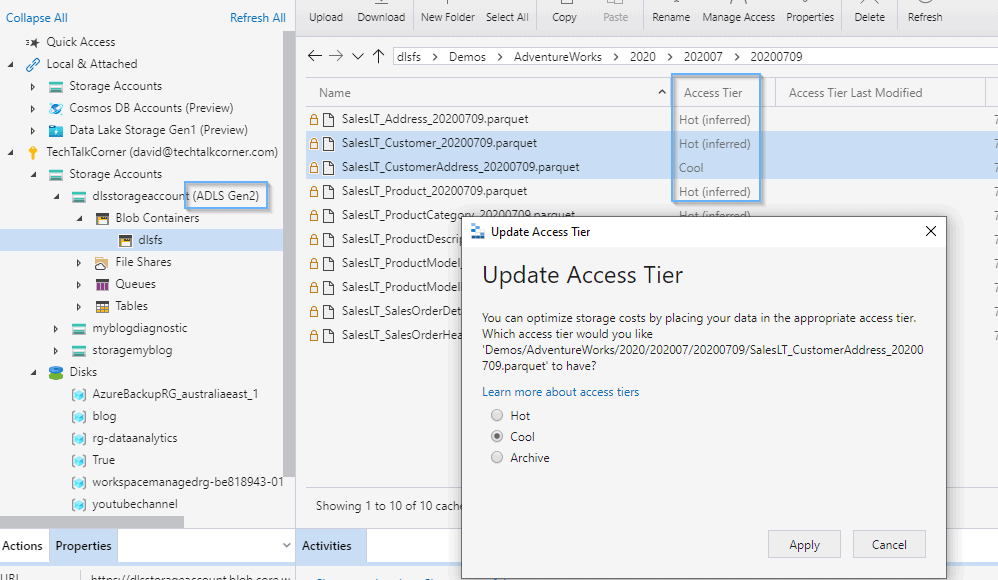Navigate up with the up arrow
998x580 pixels.
(x=379, y=56)
